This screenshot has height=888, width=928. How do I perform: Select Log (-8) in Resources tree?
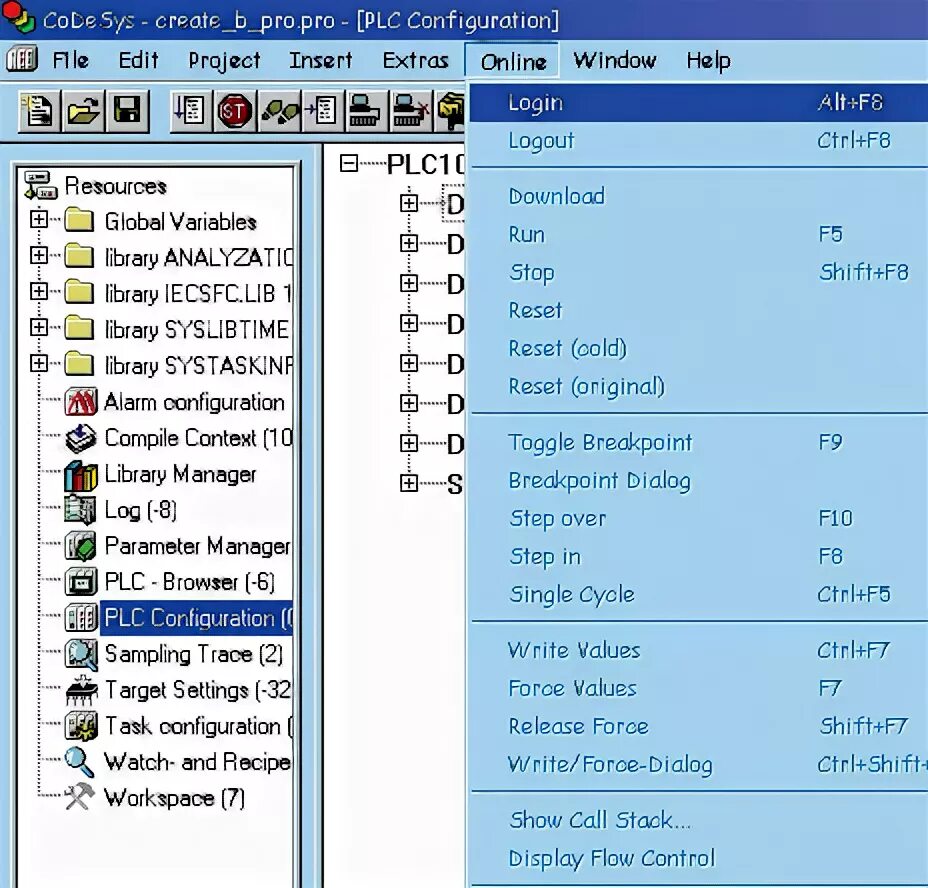click(x=141, y=510)
